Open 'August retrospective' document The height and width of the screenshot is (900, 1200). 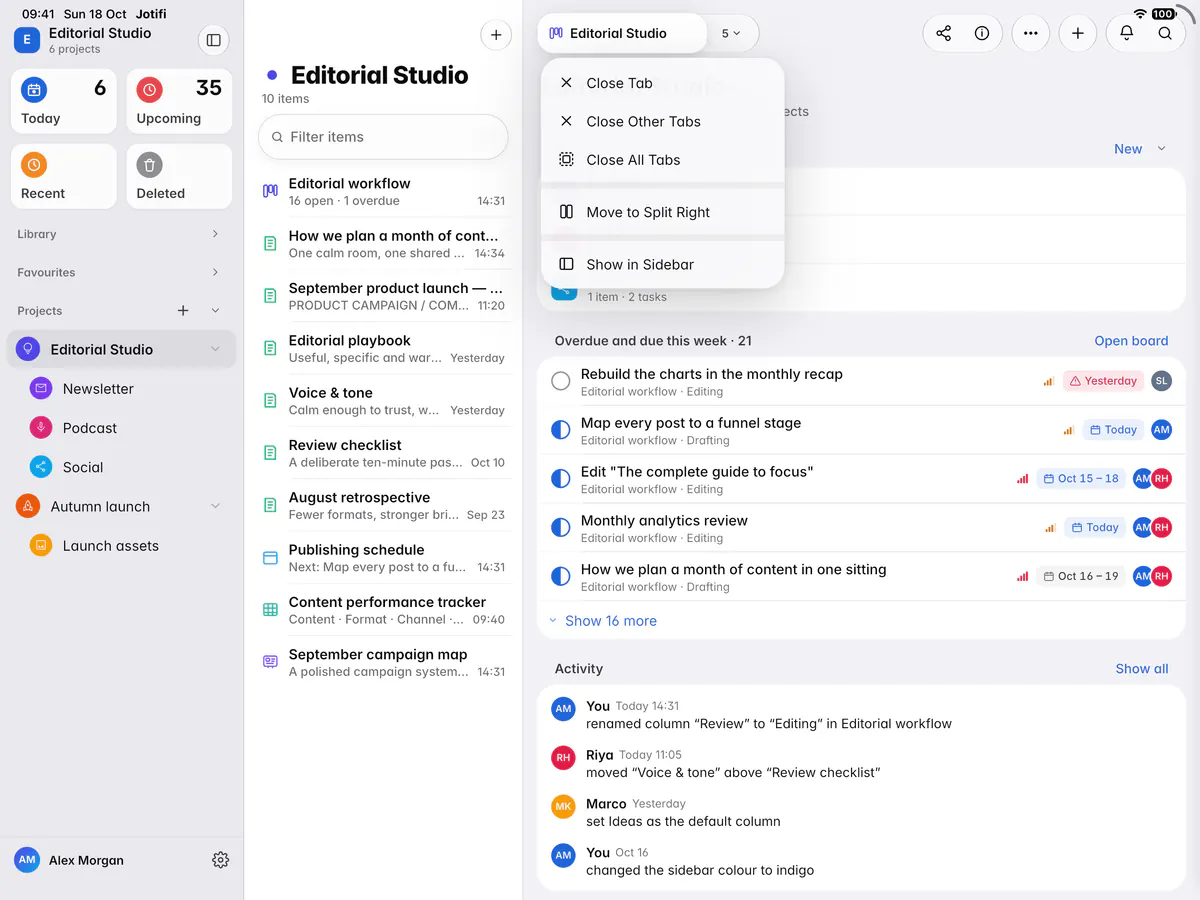click(384, 505)
